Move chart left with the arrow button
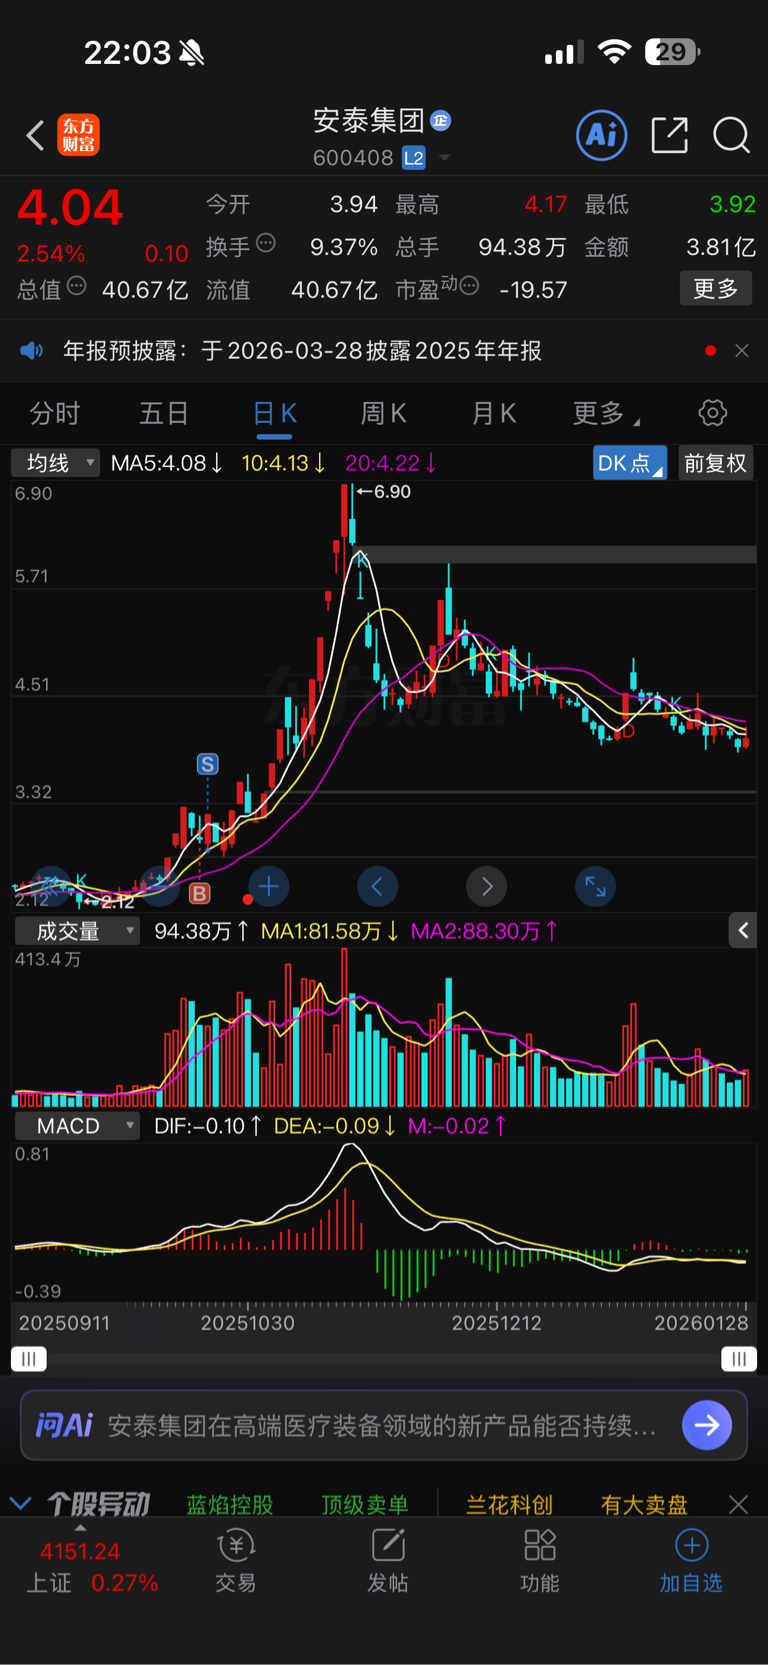The width and height of the screenshot is (768, 1665). click(377, 887)
